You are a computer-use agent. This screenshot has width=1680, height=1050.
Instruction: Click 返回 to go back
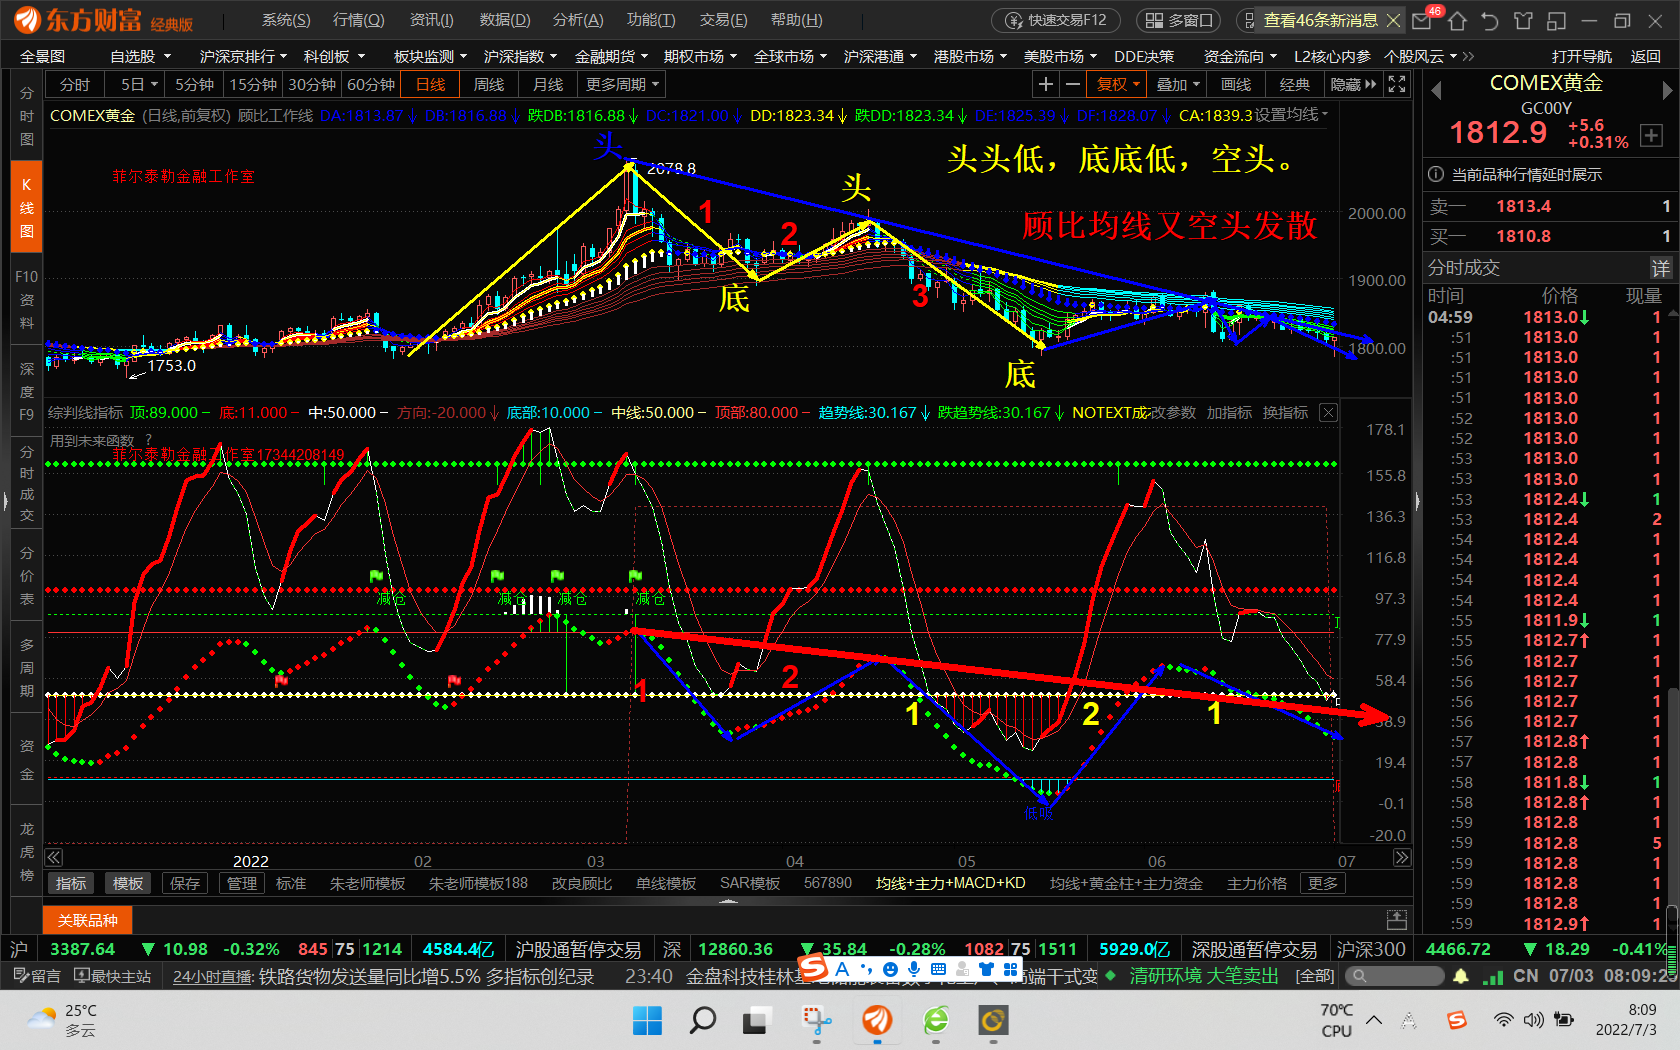pyautogui.click(x=1645, y=57)
